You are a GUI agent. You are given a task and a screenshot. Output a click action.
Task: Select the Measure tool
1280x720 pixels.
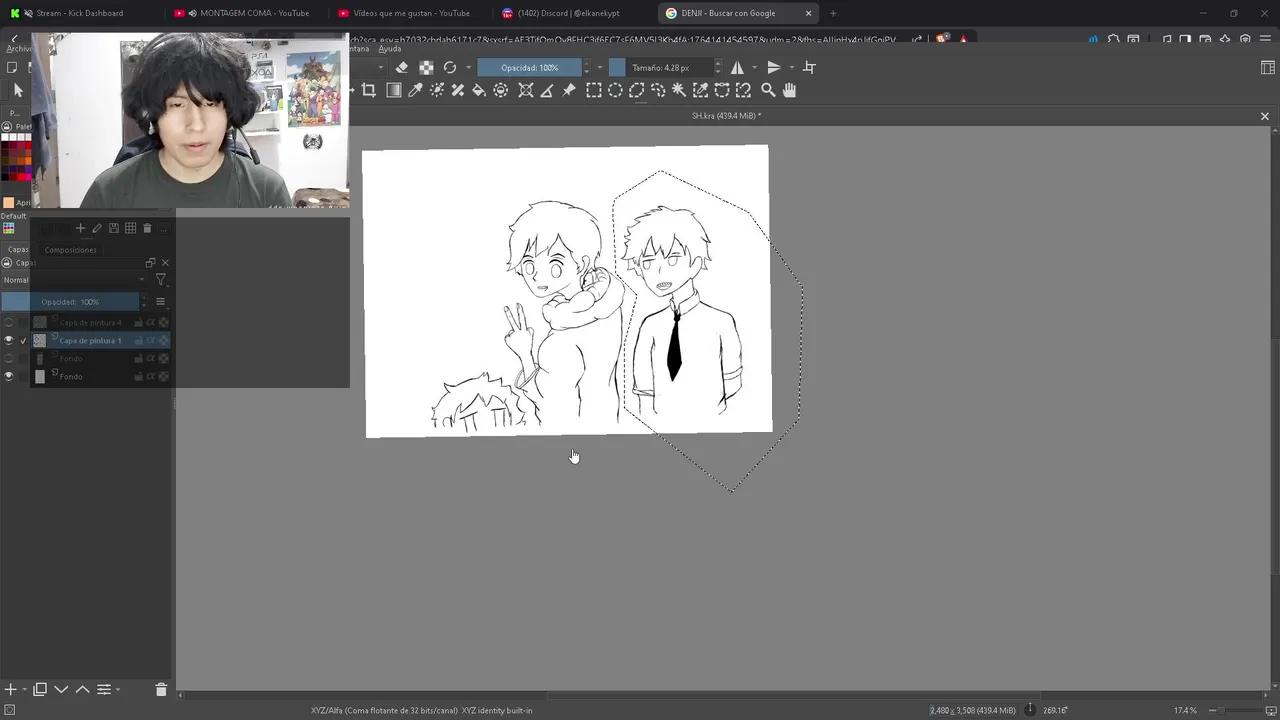point(547,90)
